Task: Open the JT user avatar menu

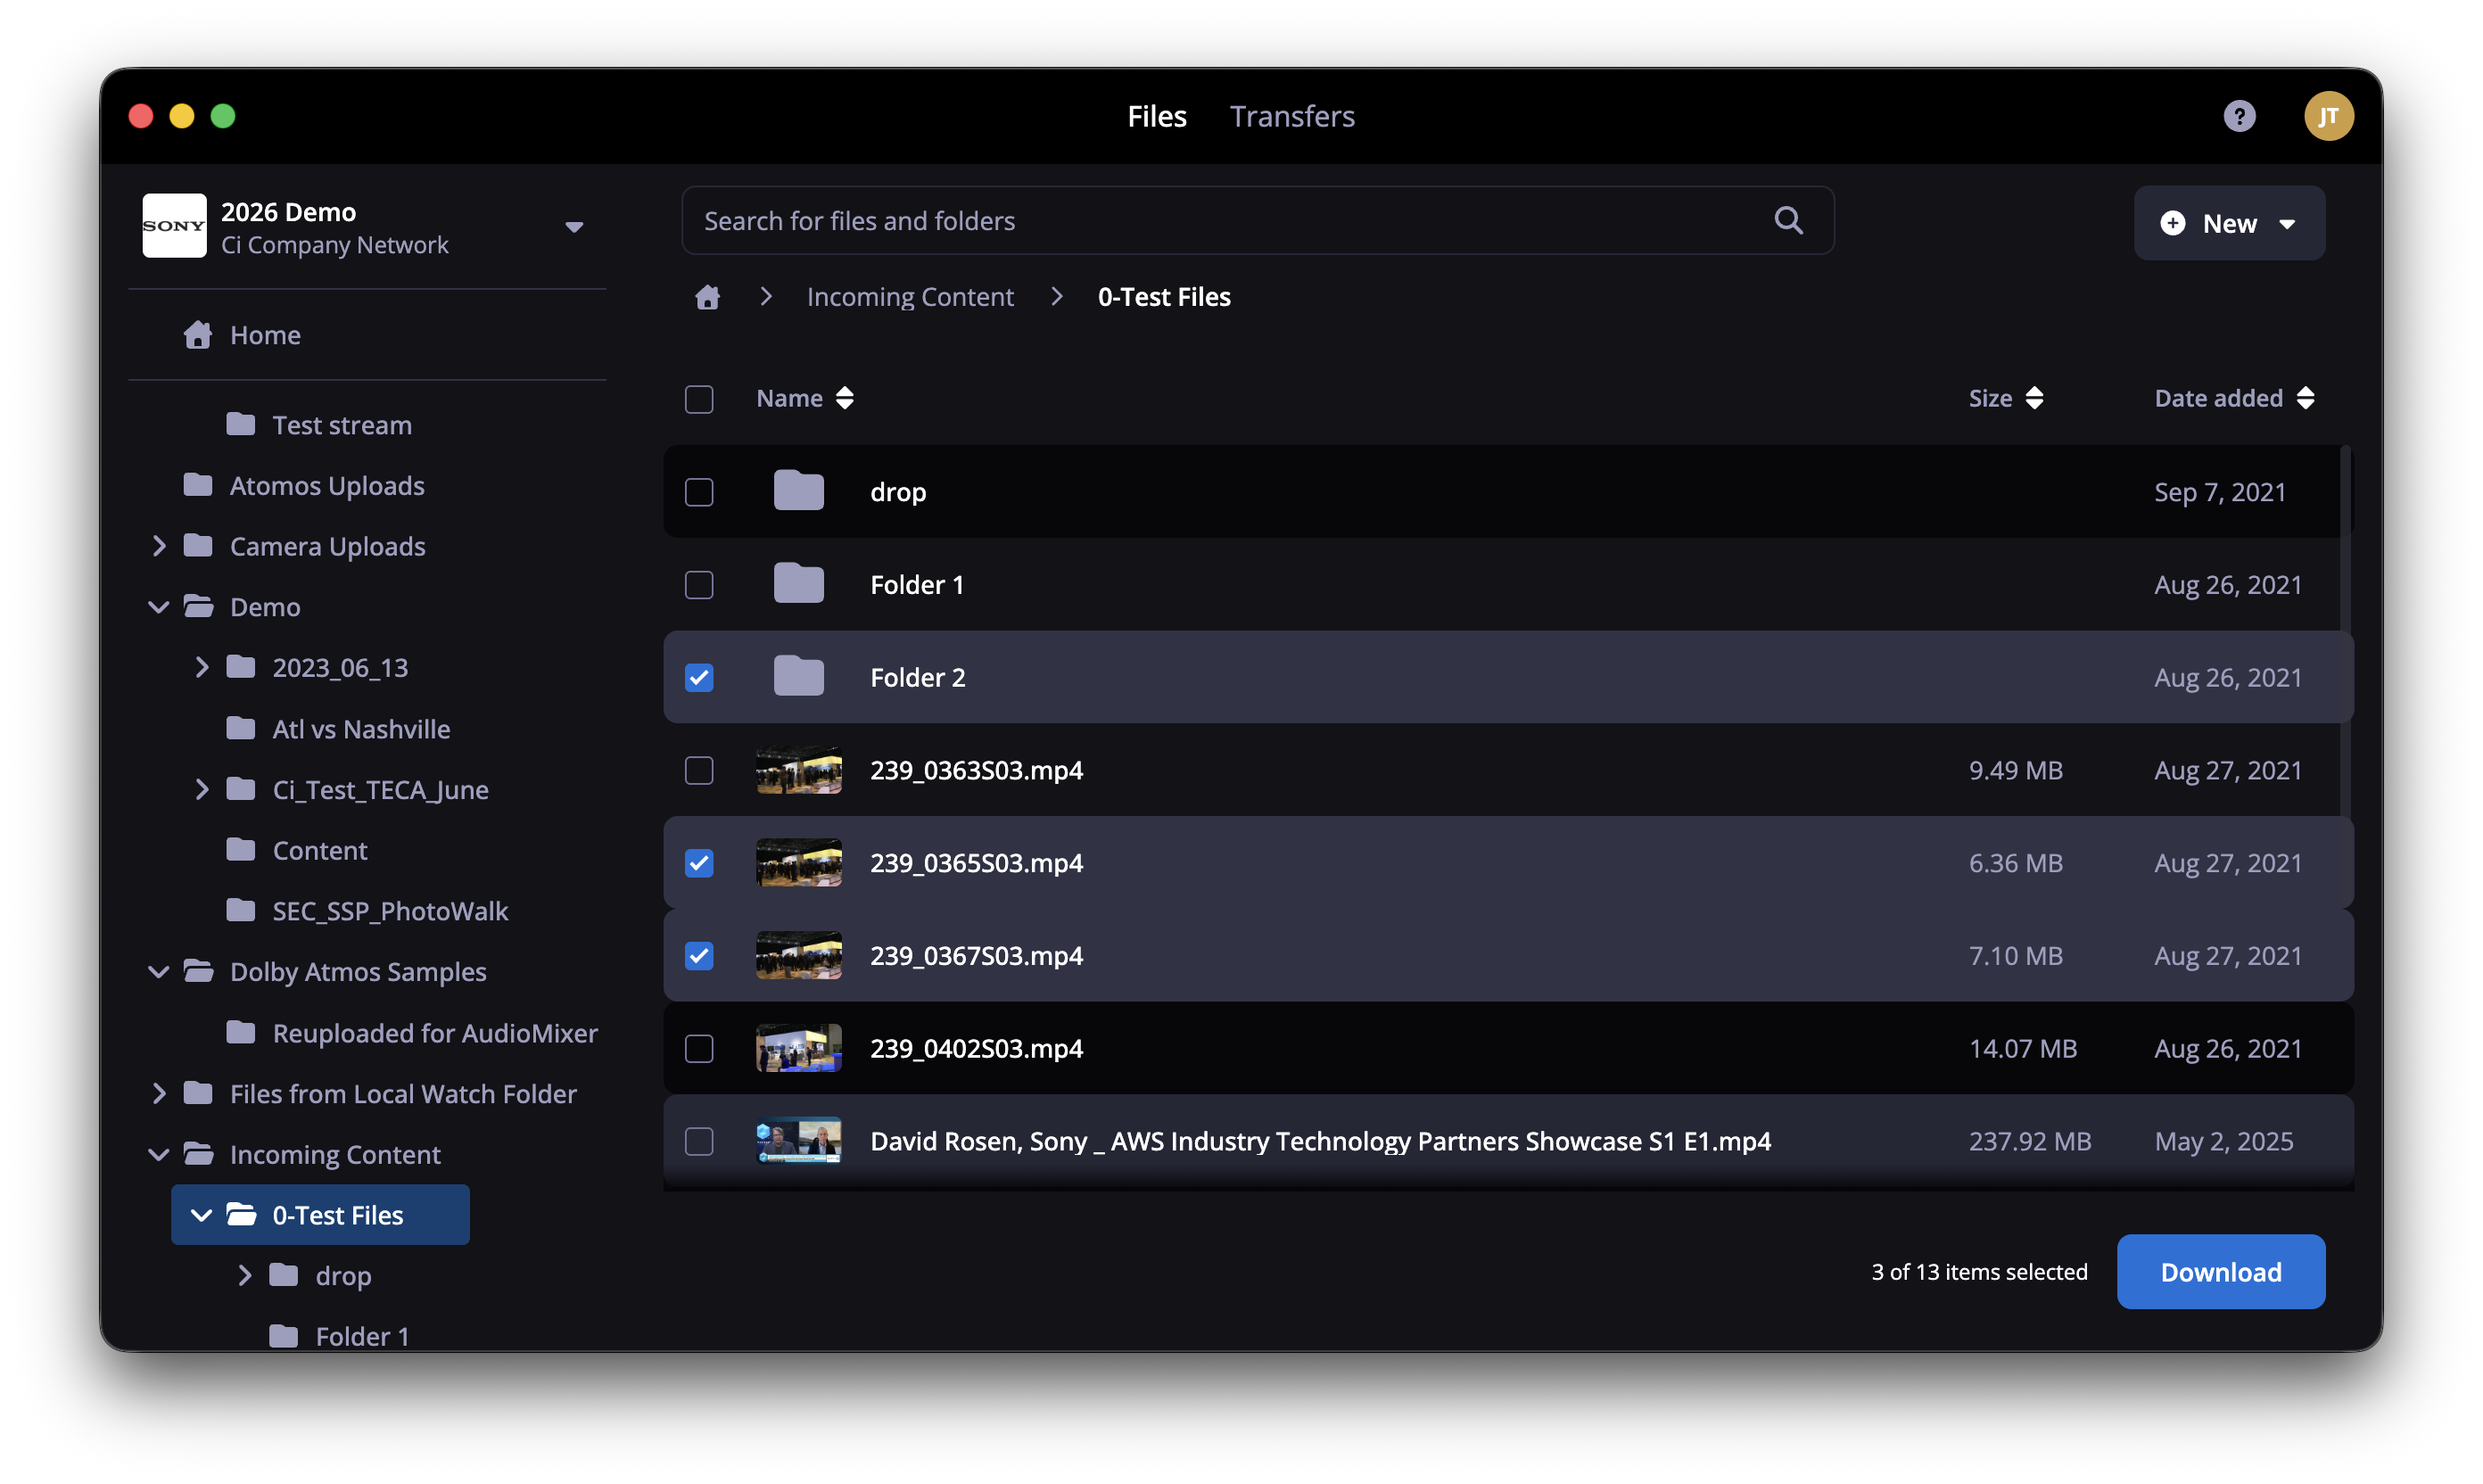Action: tap(2328, 116)
